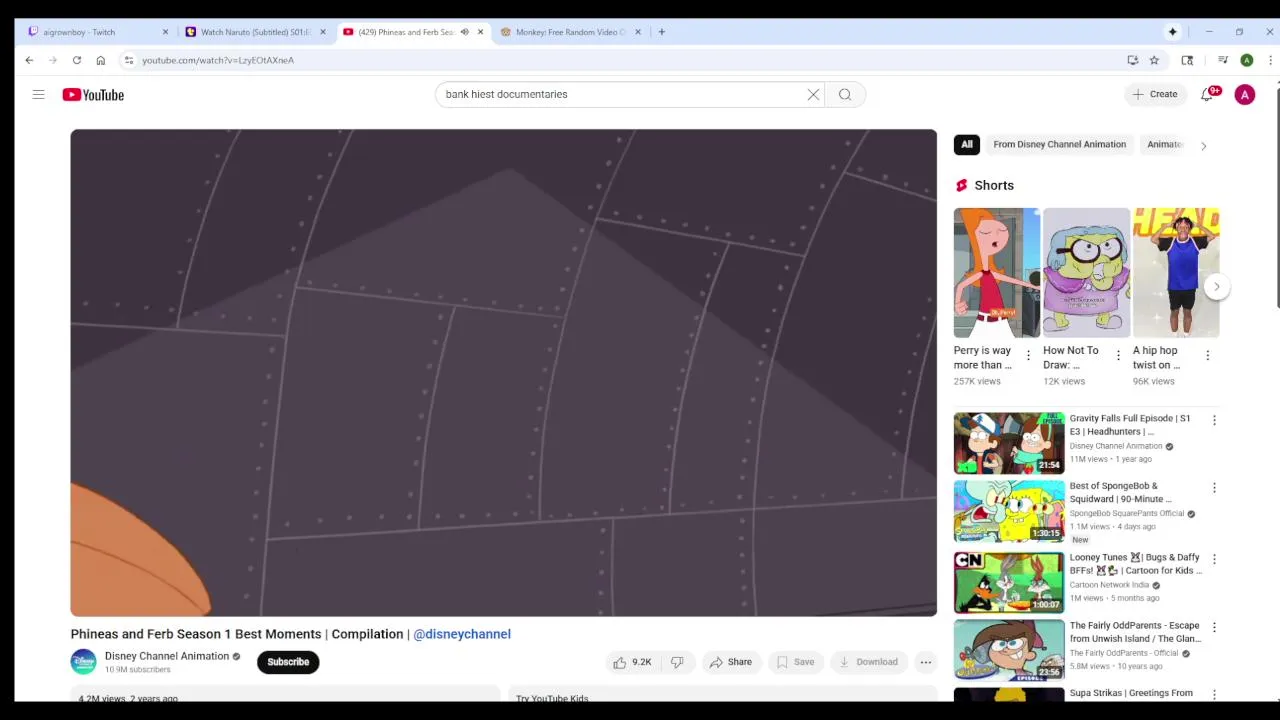
Task: Reveal more filter chips with the arrow
Action: pos(1203,145)
